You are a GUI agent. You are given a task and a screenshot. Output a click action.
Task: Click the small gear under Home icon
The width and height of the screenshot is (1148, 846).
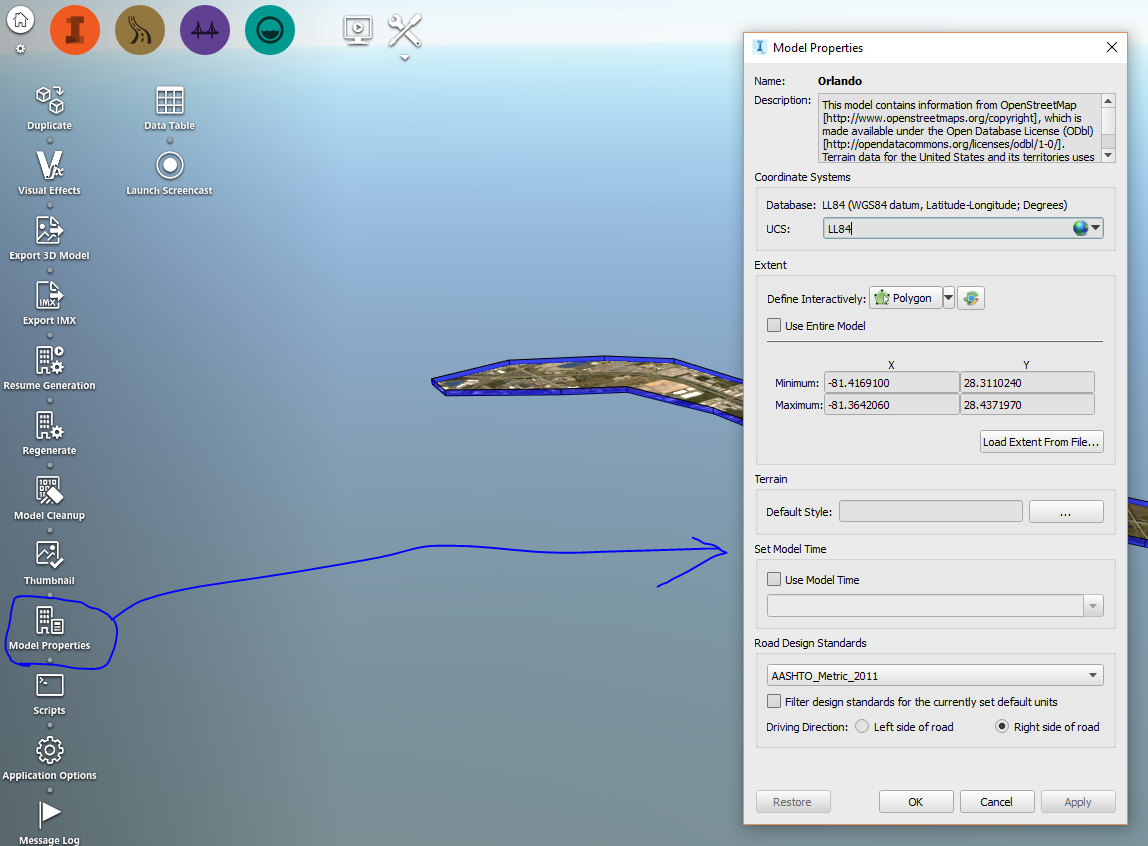pyautogui.click(x=20, y=49)
